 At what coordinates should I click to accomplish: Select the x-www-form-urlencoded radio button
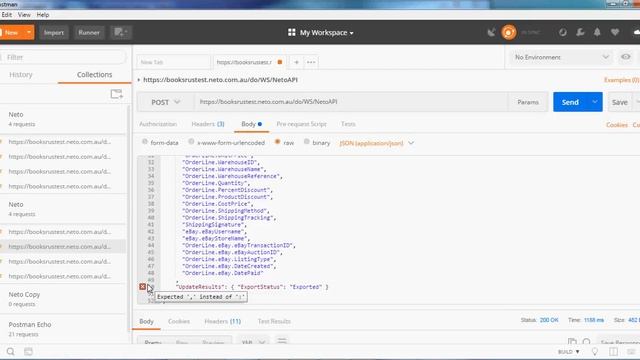tap(191, 142)
